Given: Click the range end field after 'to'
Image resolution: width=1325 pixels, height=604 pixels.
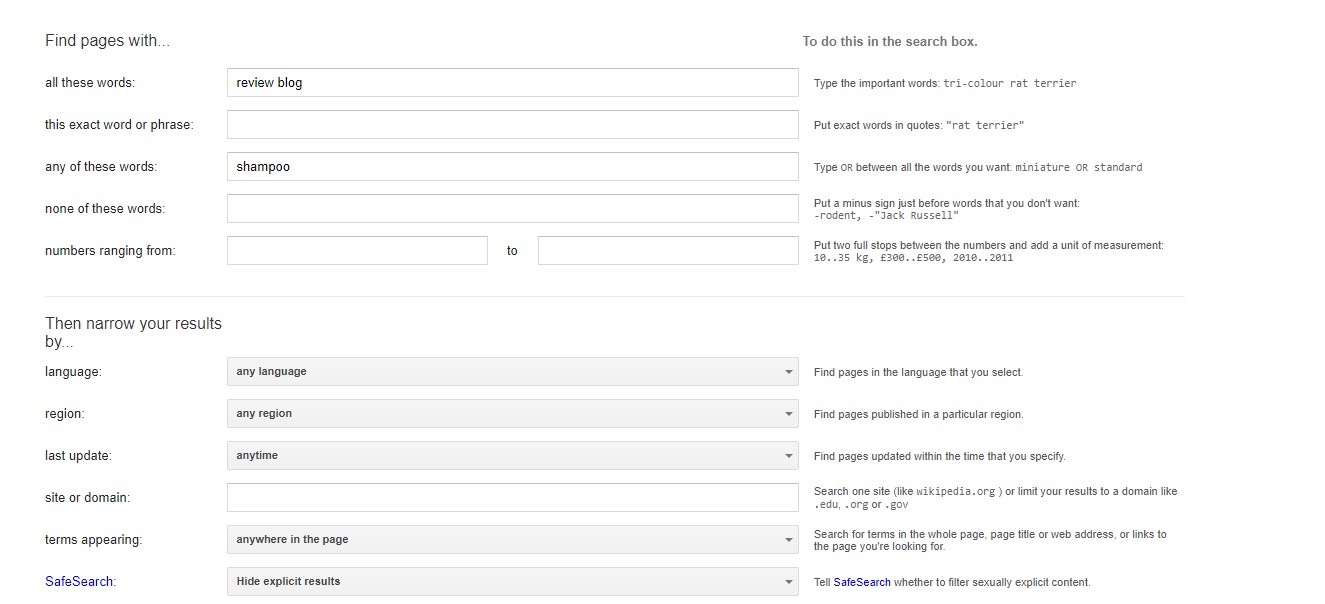Looking at the screenshot, I should (x=668, y=251).
